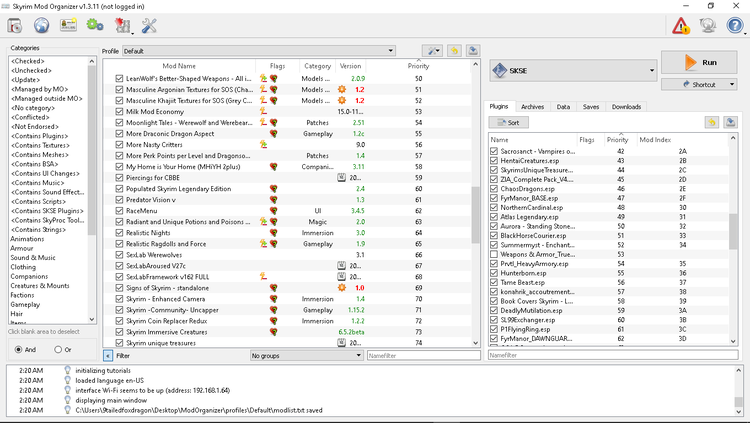The height and width of the screenshot is (423, 750).
Task: Sort mods by the Category column header
Action: (x=317, y=66)
